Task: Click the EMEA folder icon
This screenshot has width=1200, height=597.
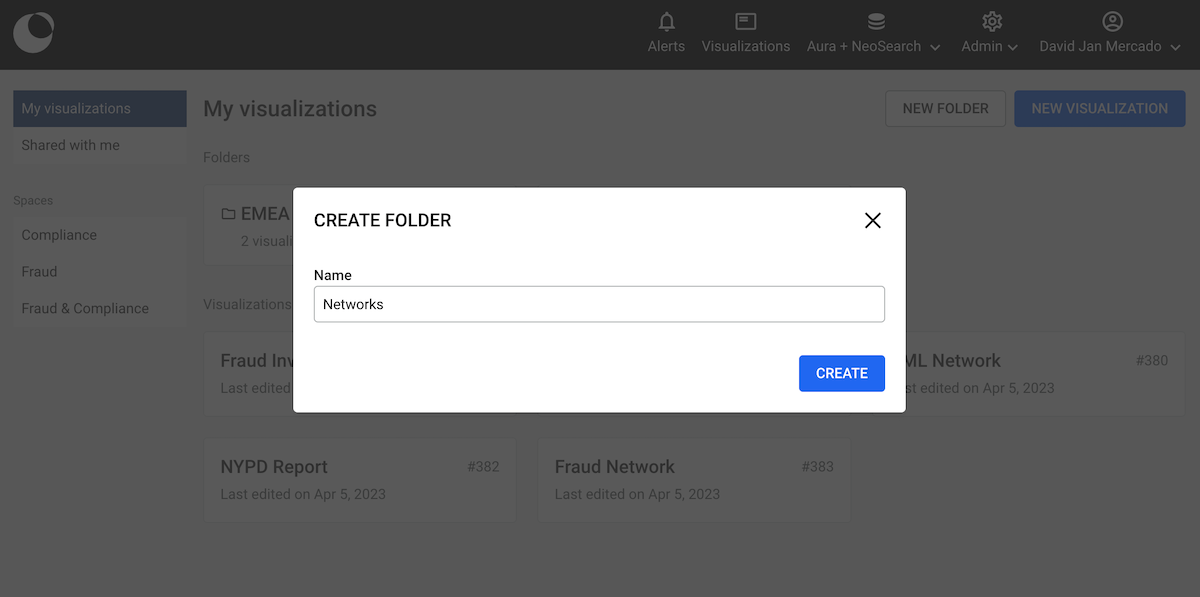Action: (228, 214)
